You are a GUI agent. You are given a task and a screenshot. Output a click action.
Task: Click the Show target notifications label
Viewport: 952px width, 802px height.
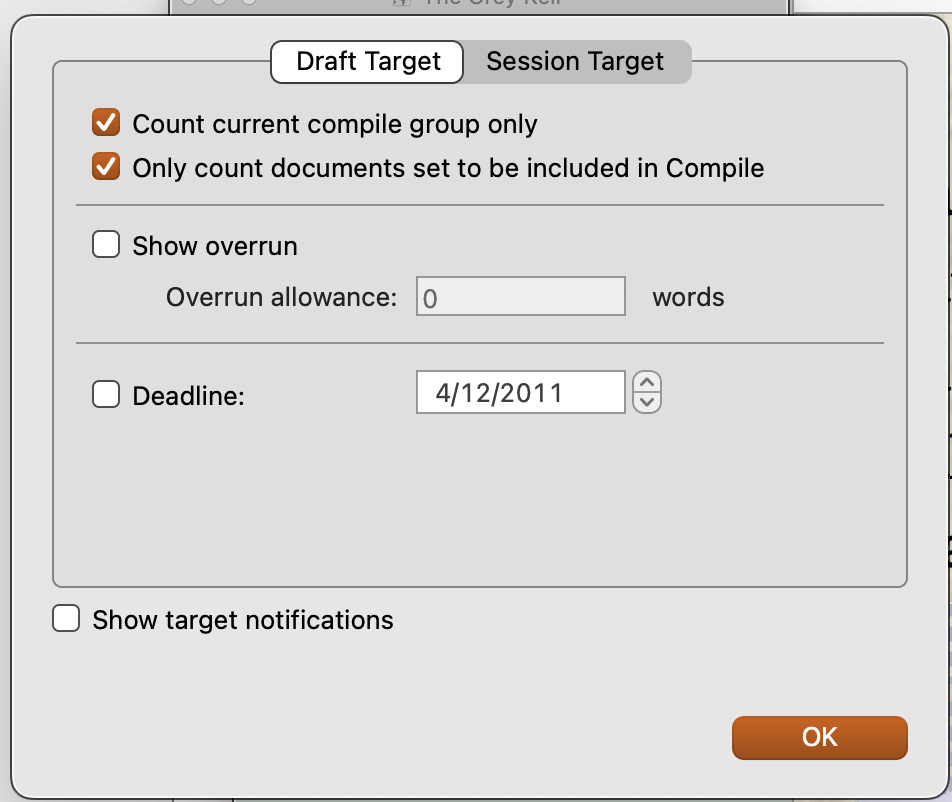(x=243, y=620)
